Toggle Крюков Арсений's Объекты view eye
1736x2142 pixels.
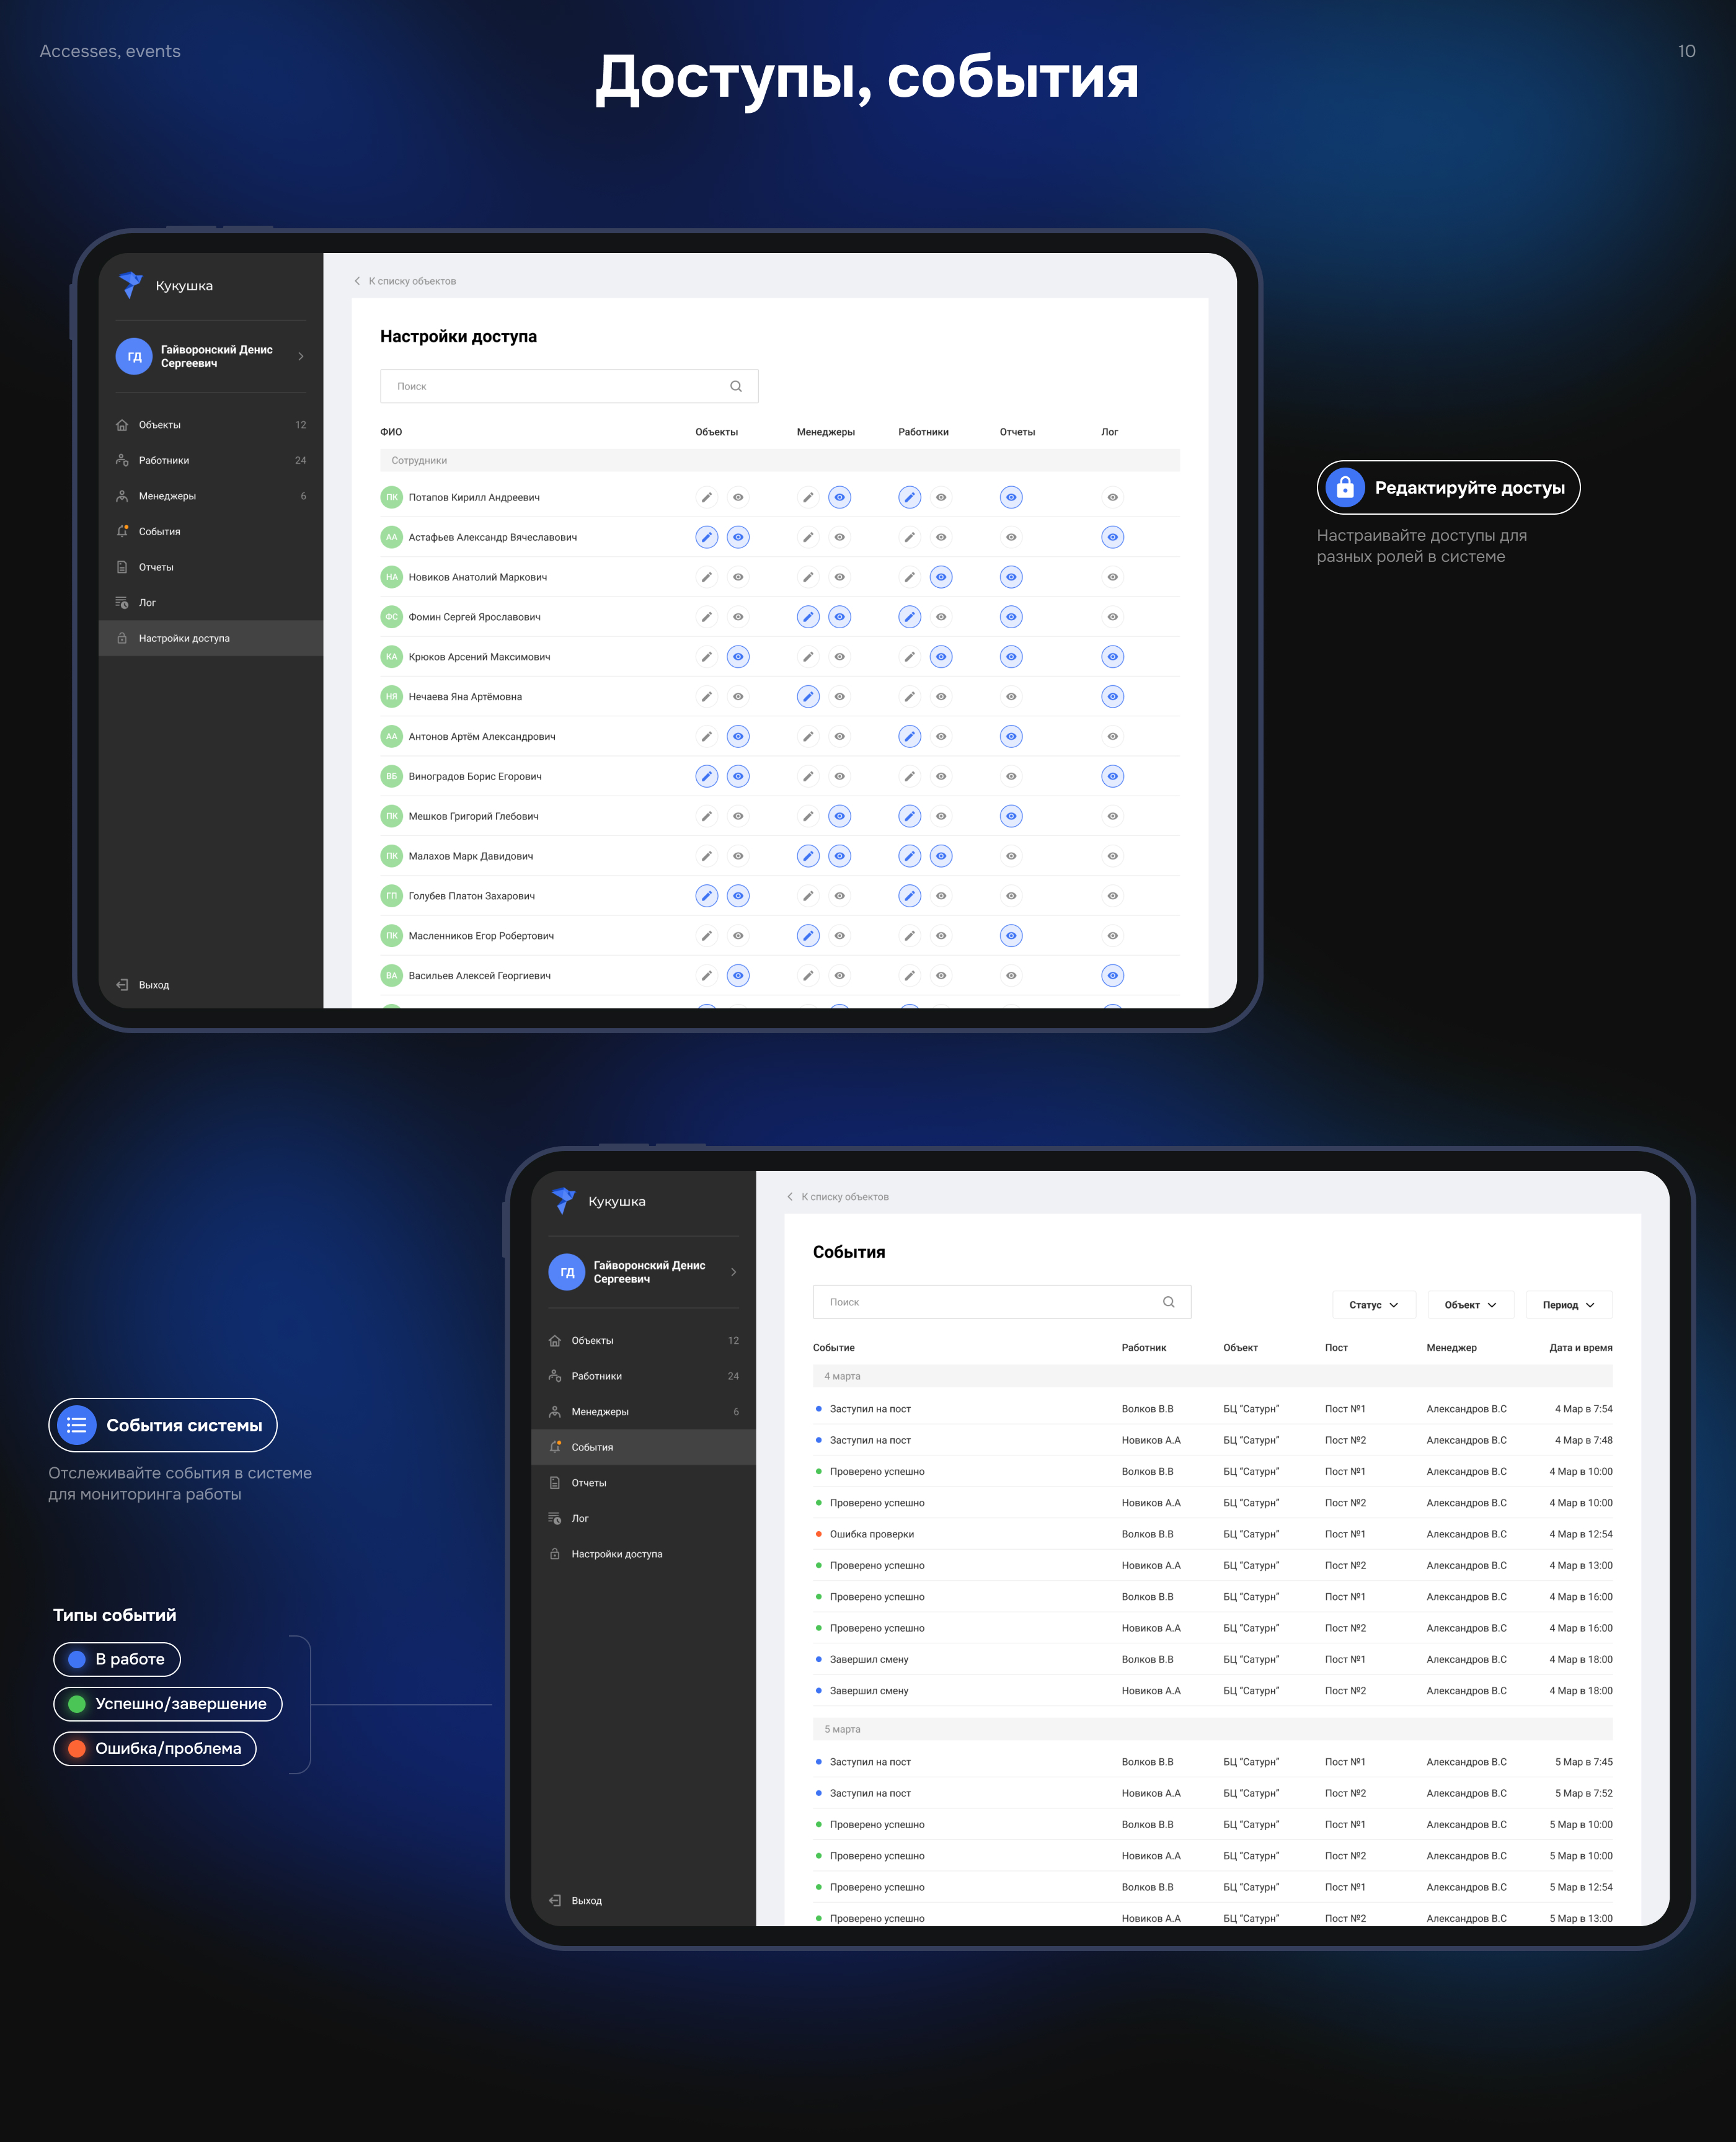[738, 657]
